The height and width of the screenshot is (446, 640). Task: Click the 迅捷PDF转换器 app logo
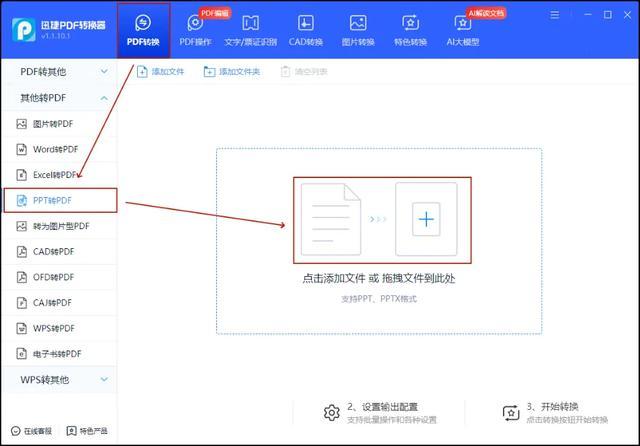click(x=24, y=30)
